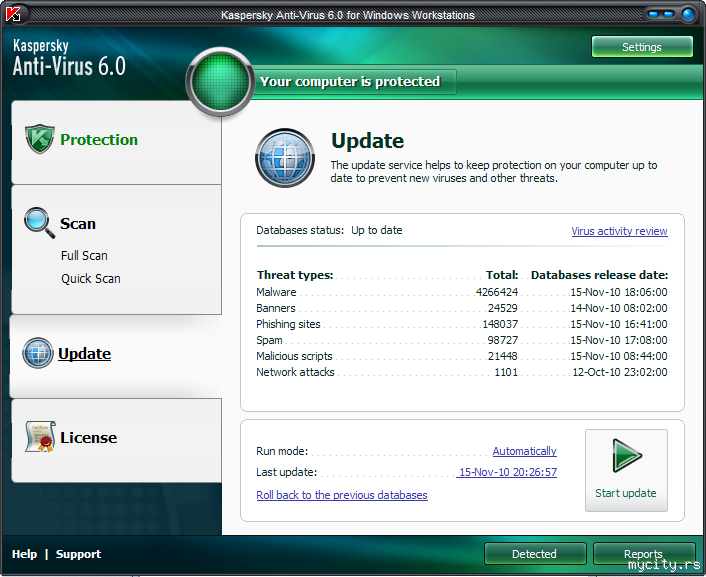Click the Network attacks date 12-Oct-10 23:02:00
706x577 pixels.
tap(620, 372)
